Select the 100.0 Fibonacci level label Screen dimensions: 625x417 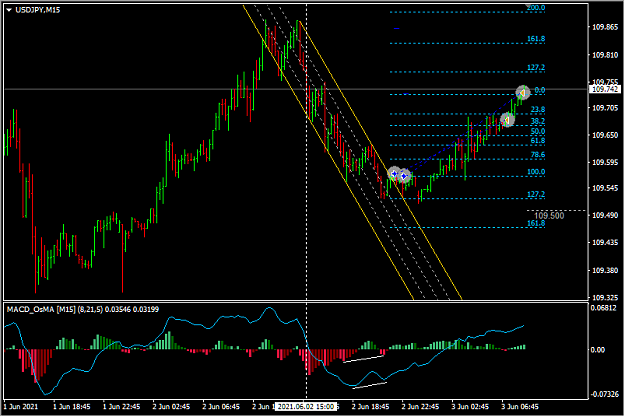point(536,172)
